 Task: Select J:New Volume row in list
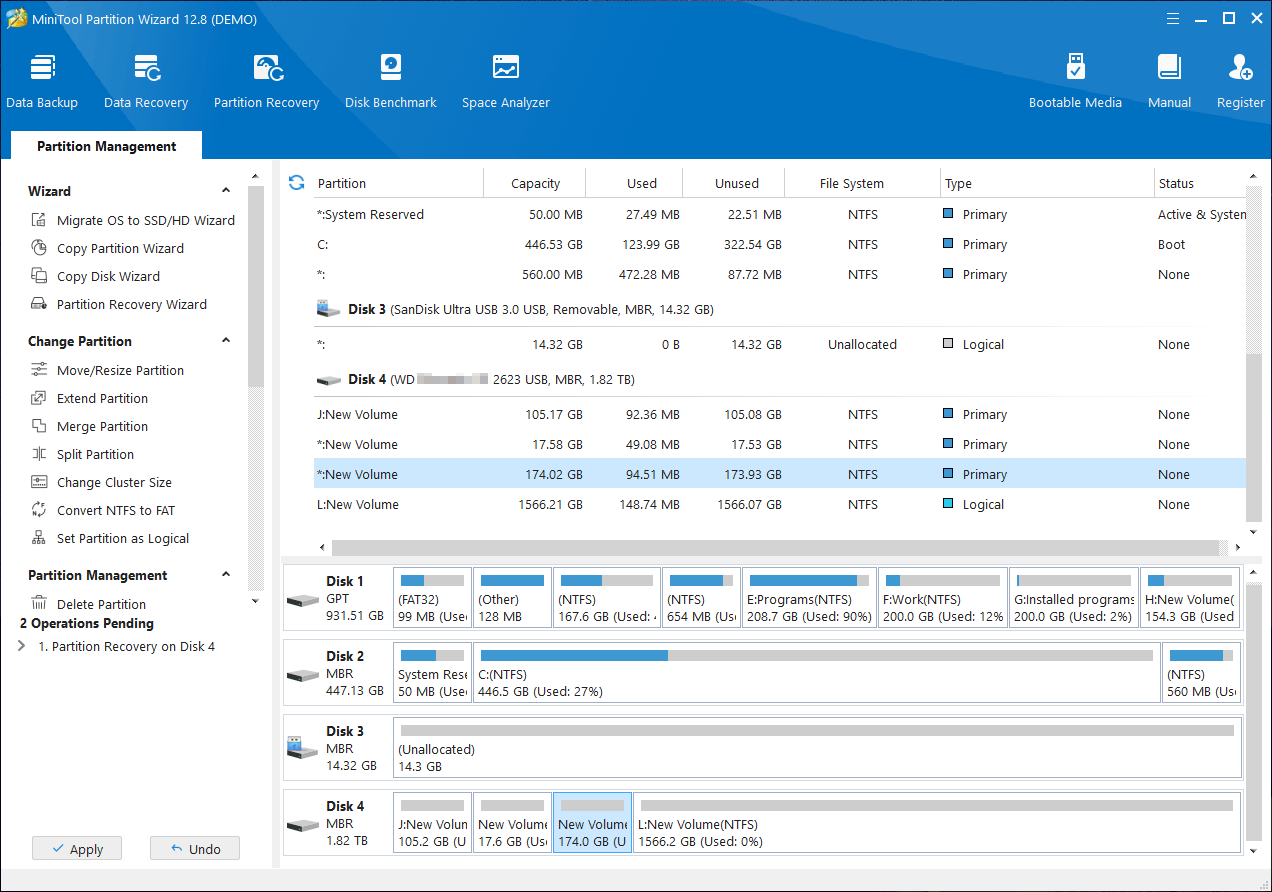780,414
